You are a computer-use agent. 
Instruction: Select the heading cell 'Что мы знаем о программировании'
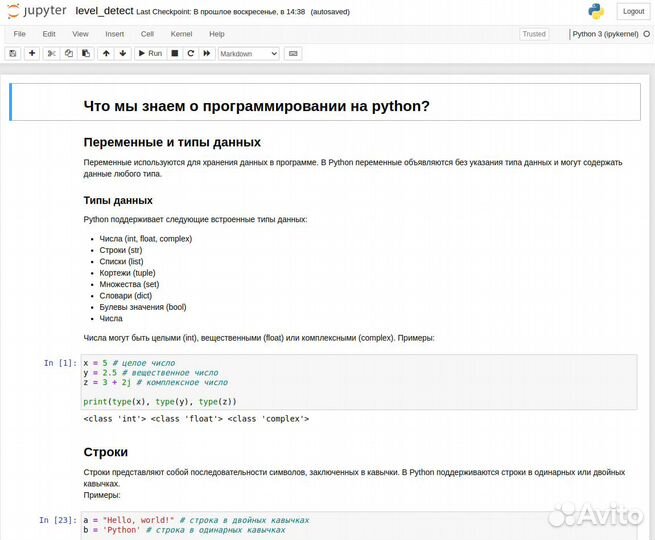point(325,102)
